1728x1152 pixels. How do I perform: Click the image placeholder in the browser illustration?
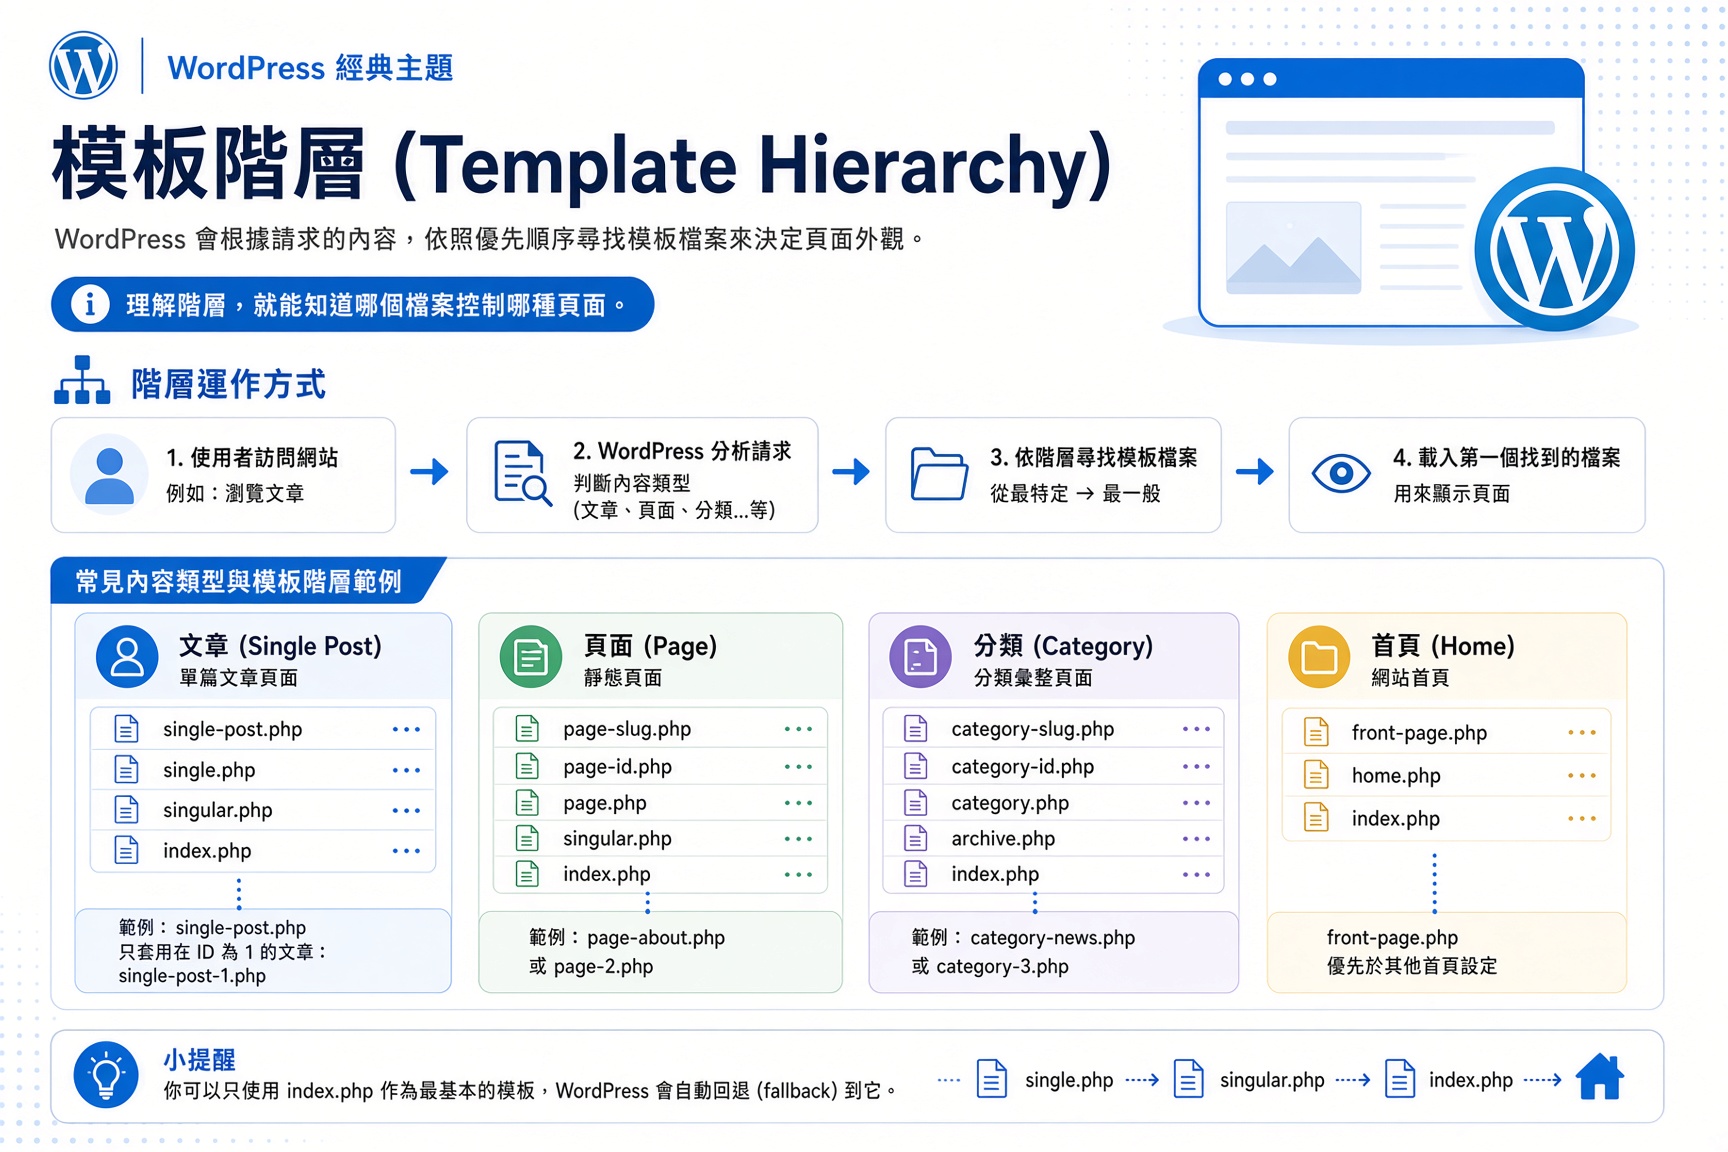tap(1293, 247)
